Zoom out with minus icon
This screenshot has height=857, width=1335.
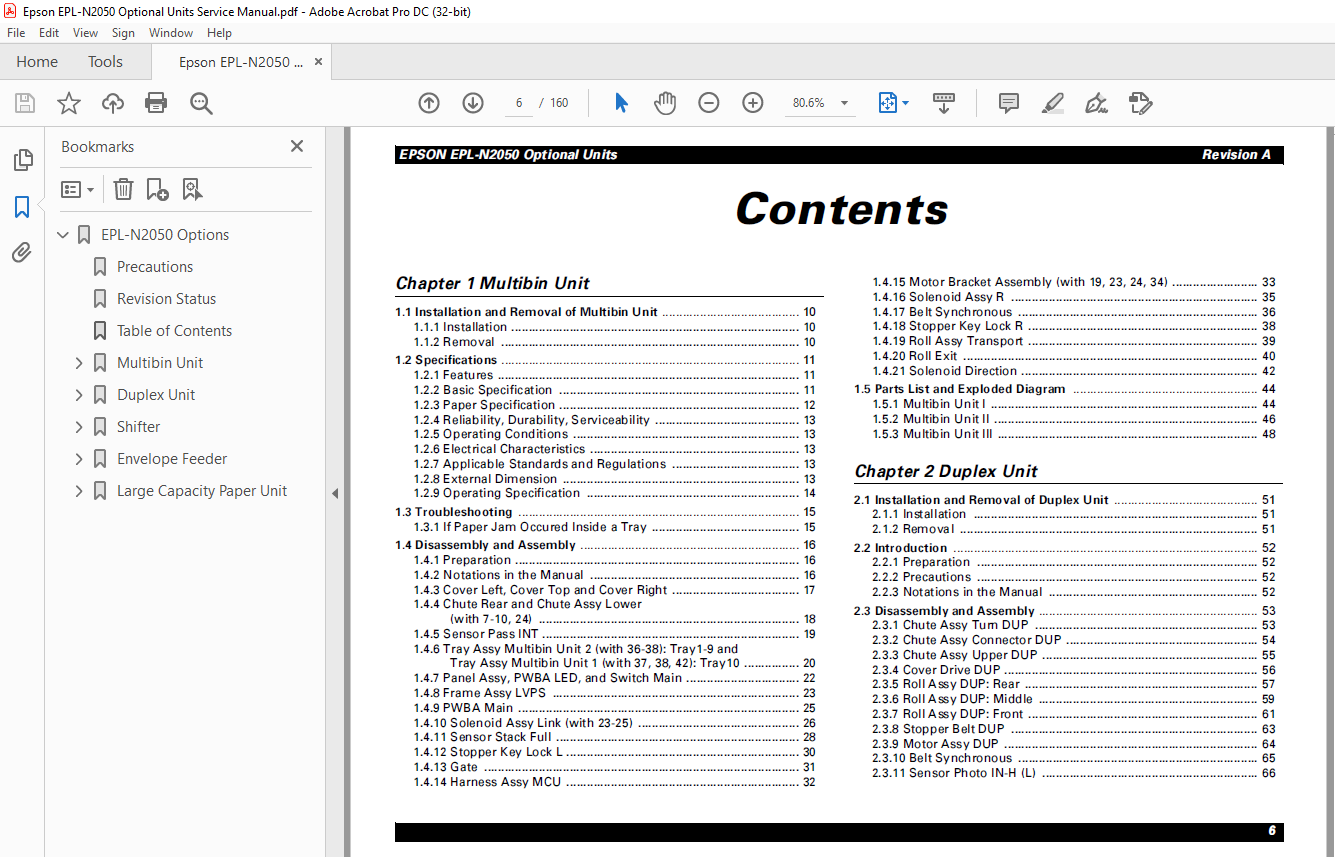pos(709,103)
